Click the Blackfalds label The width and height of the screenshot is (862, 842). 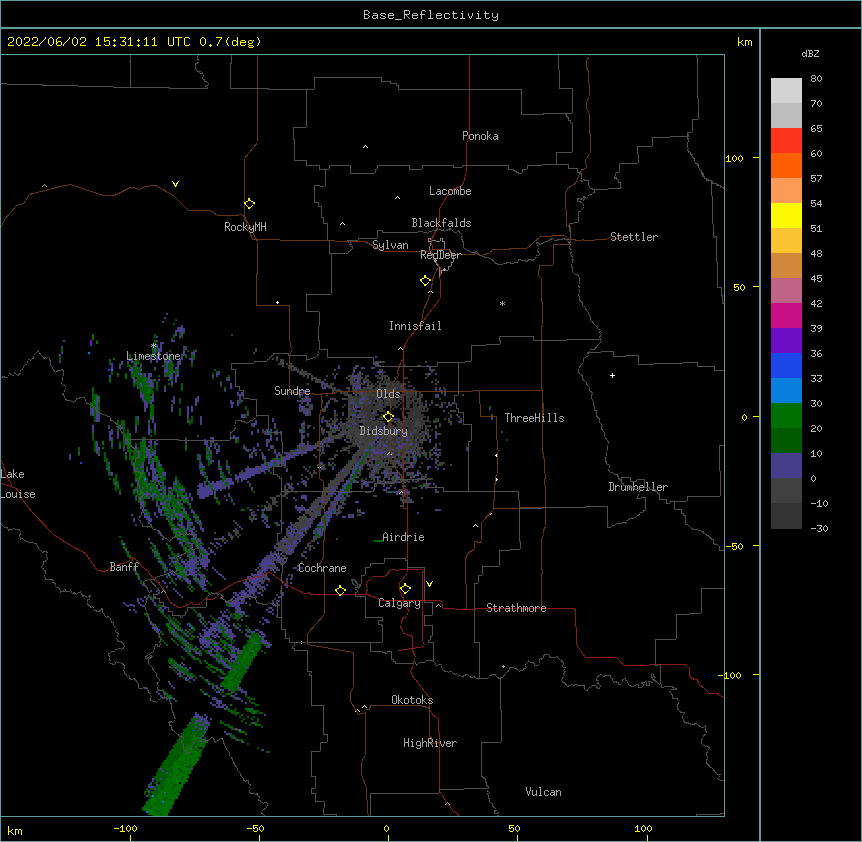(441, 223)
